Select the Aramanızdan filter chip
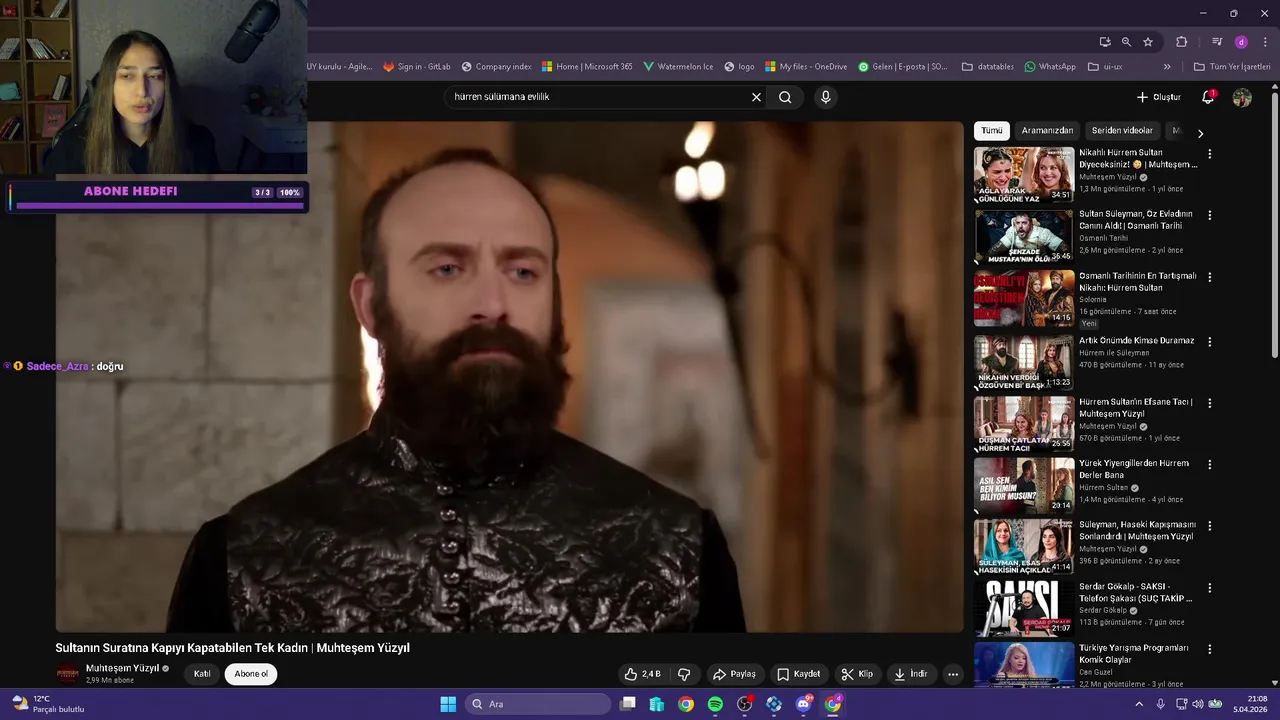Image resolution: width=1280 pixels, height=720 pixels. click(1047, 130)
